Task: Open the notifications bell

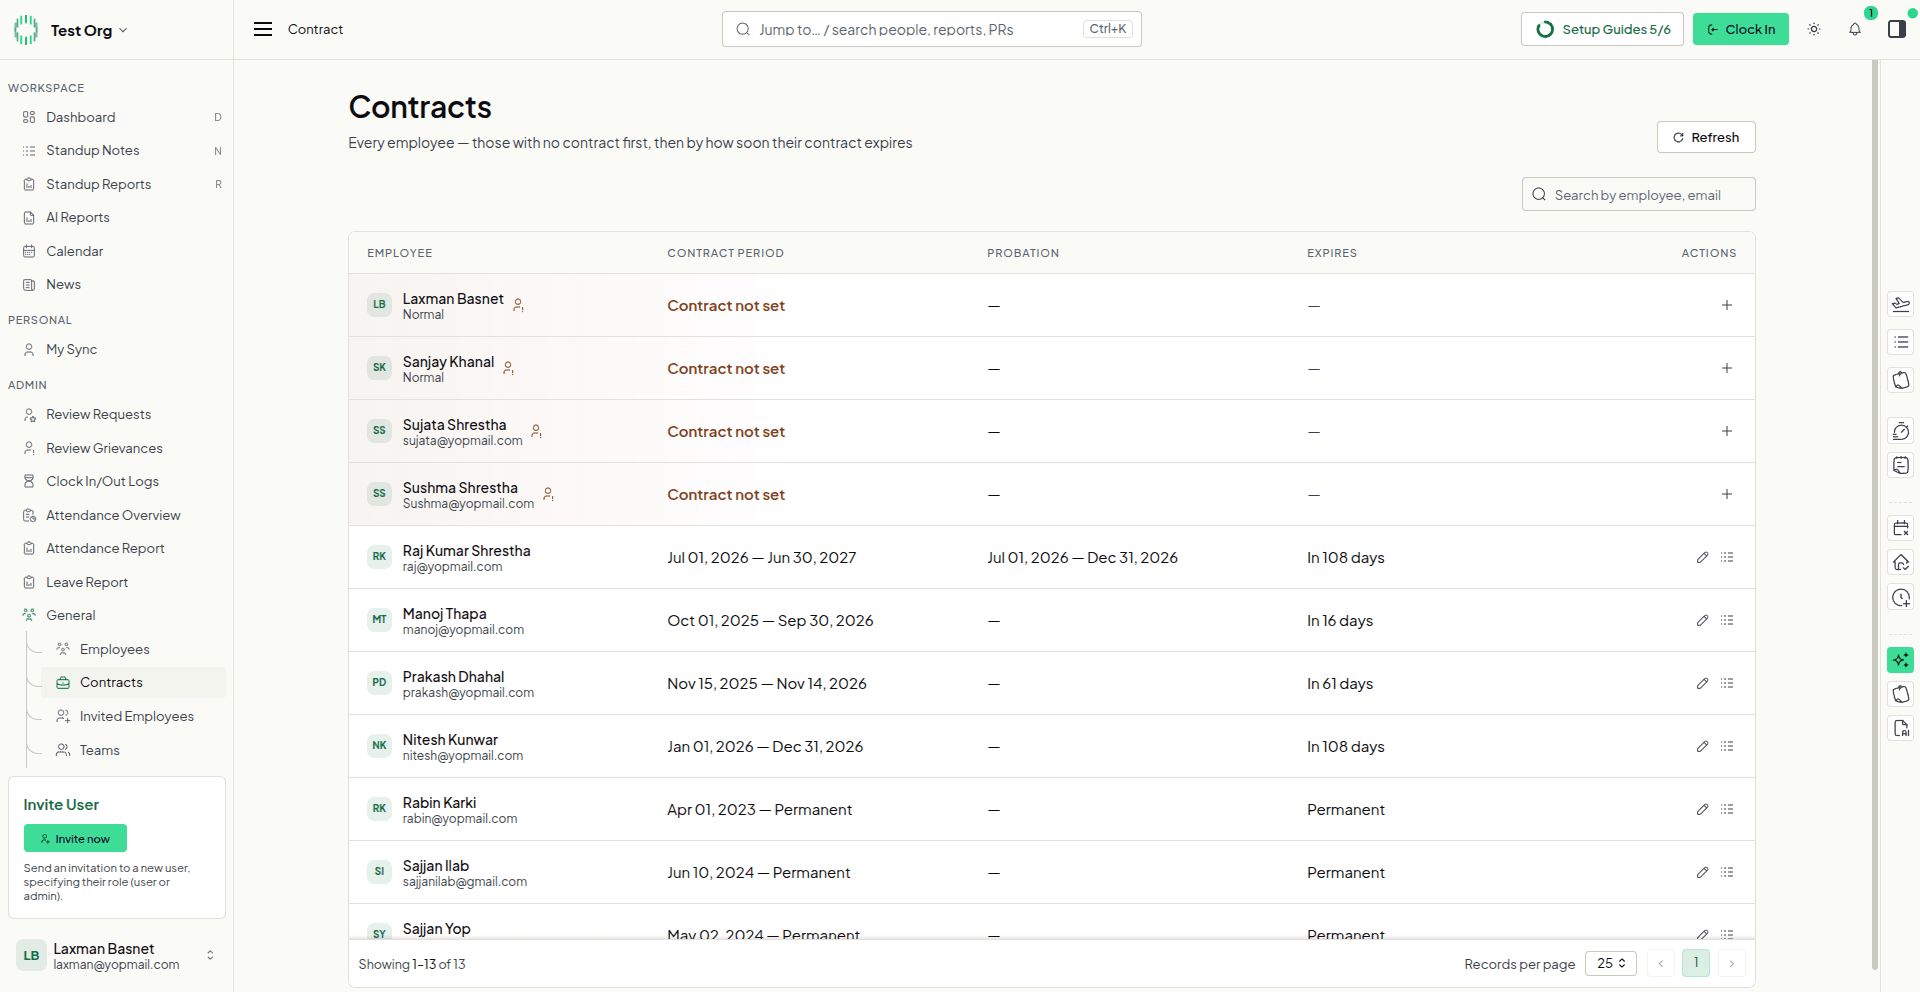Action: [x=1855, y=29]
